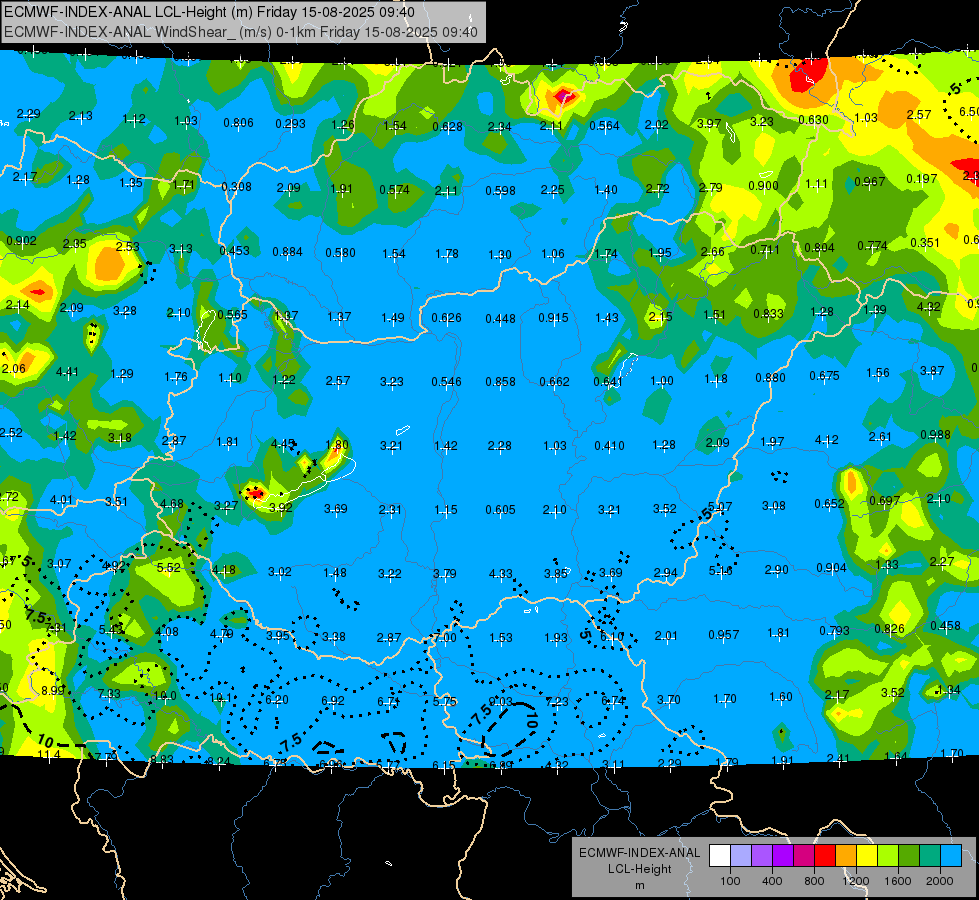
Task: Click the wind shear value 0.628
Action: point(448,127)
